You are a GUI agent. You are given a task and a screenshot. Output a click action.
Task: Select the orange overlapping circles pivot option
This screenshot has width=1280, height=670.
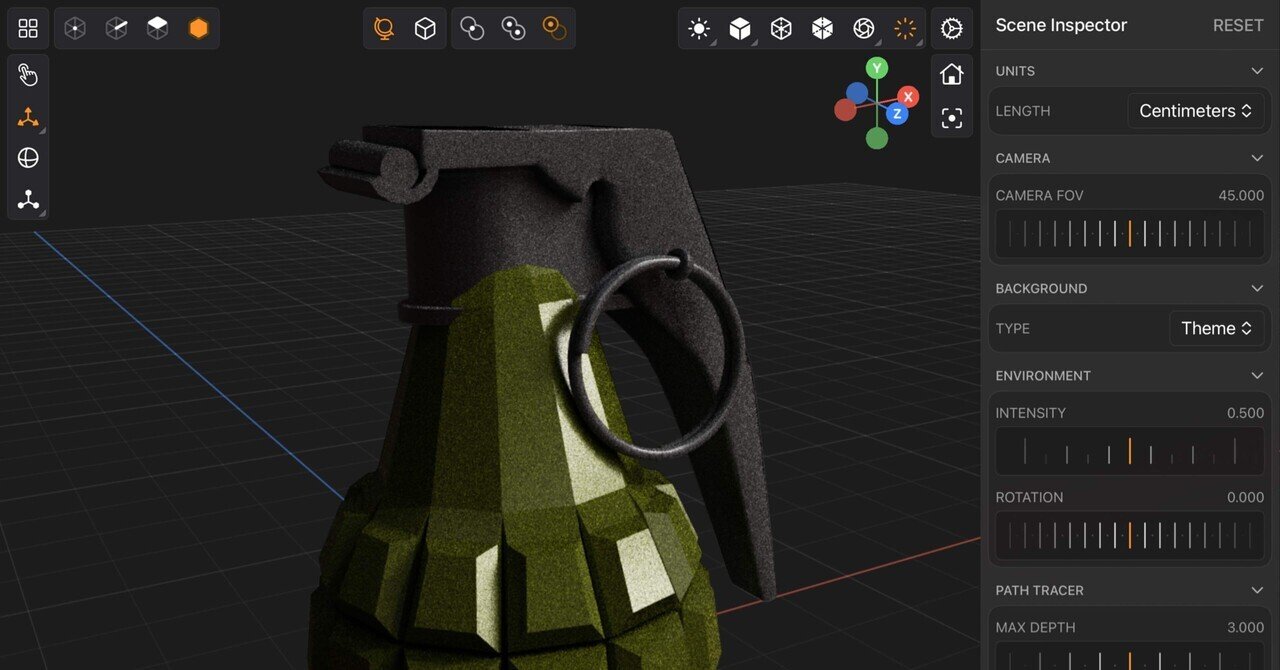(554, 29)
